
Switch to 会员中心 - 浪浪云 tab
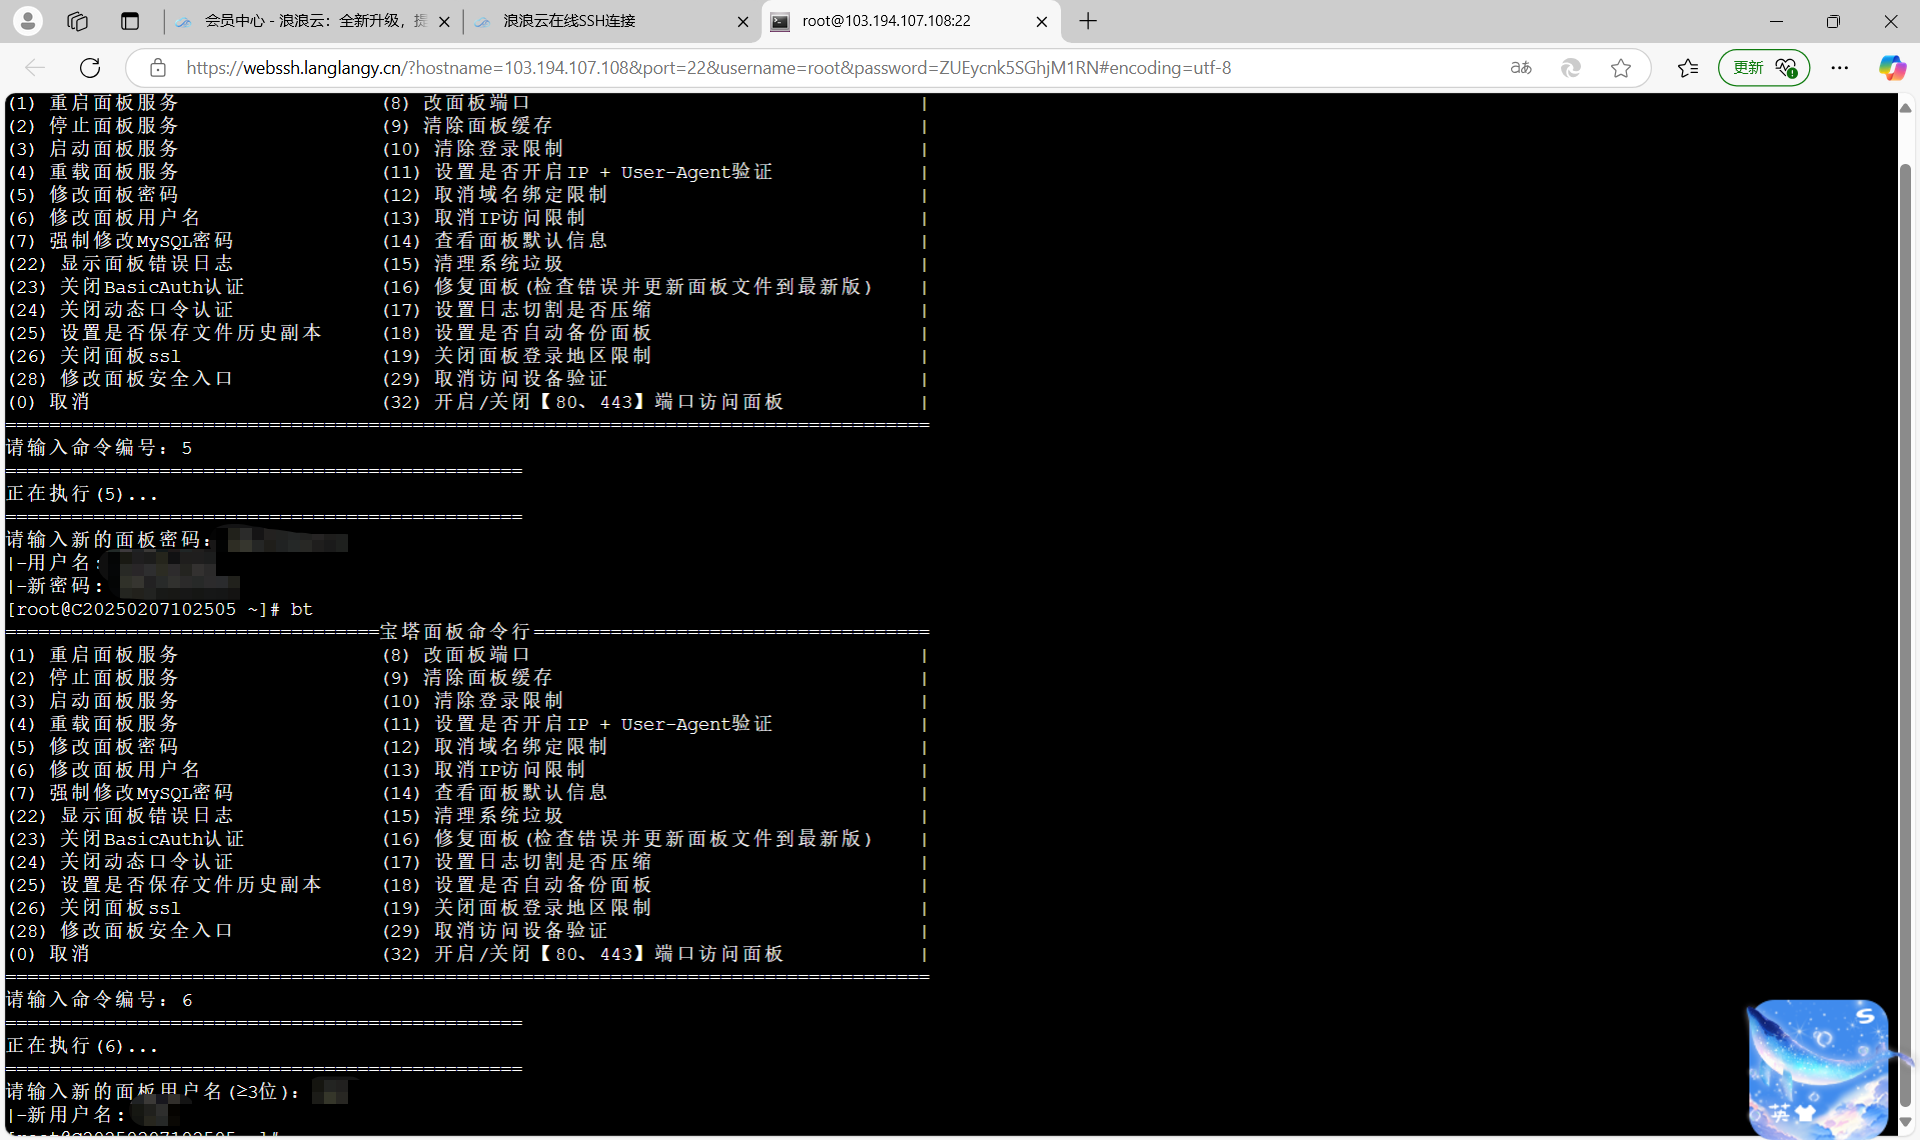300,21
